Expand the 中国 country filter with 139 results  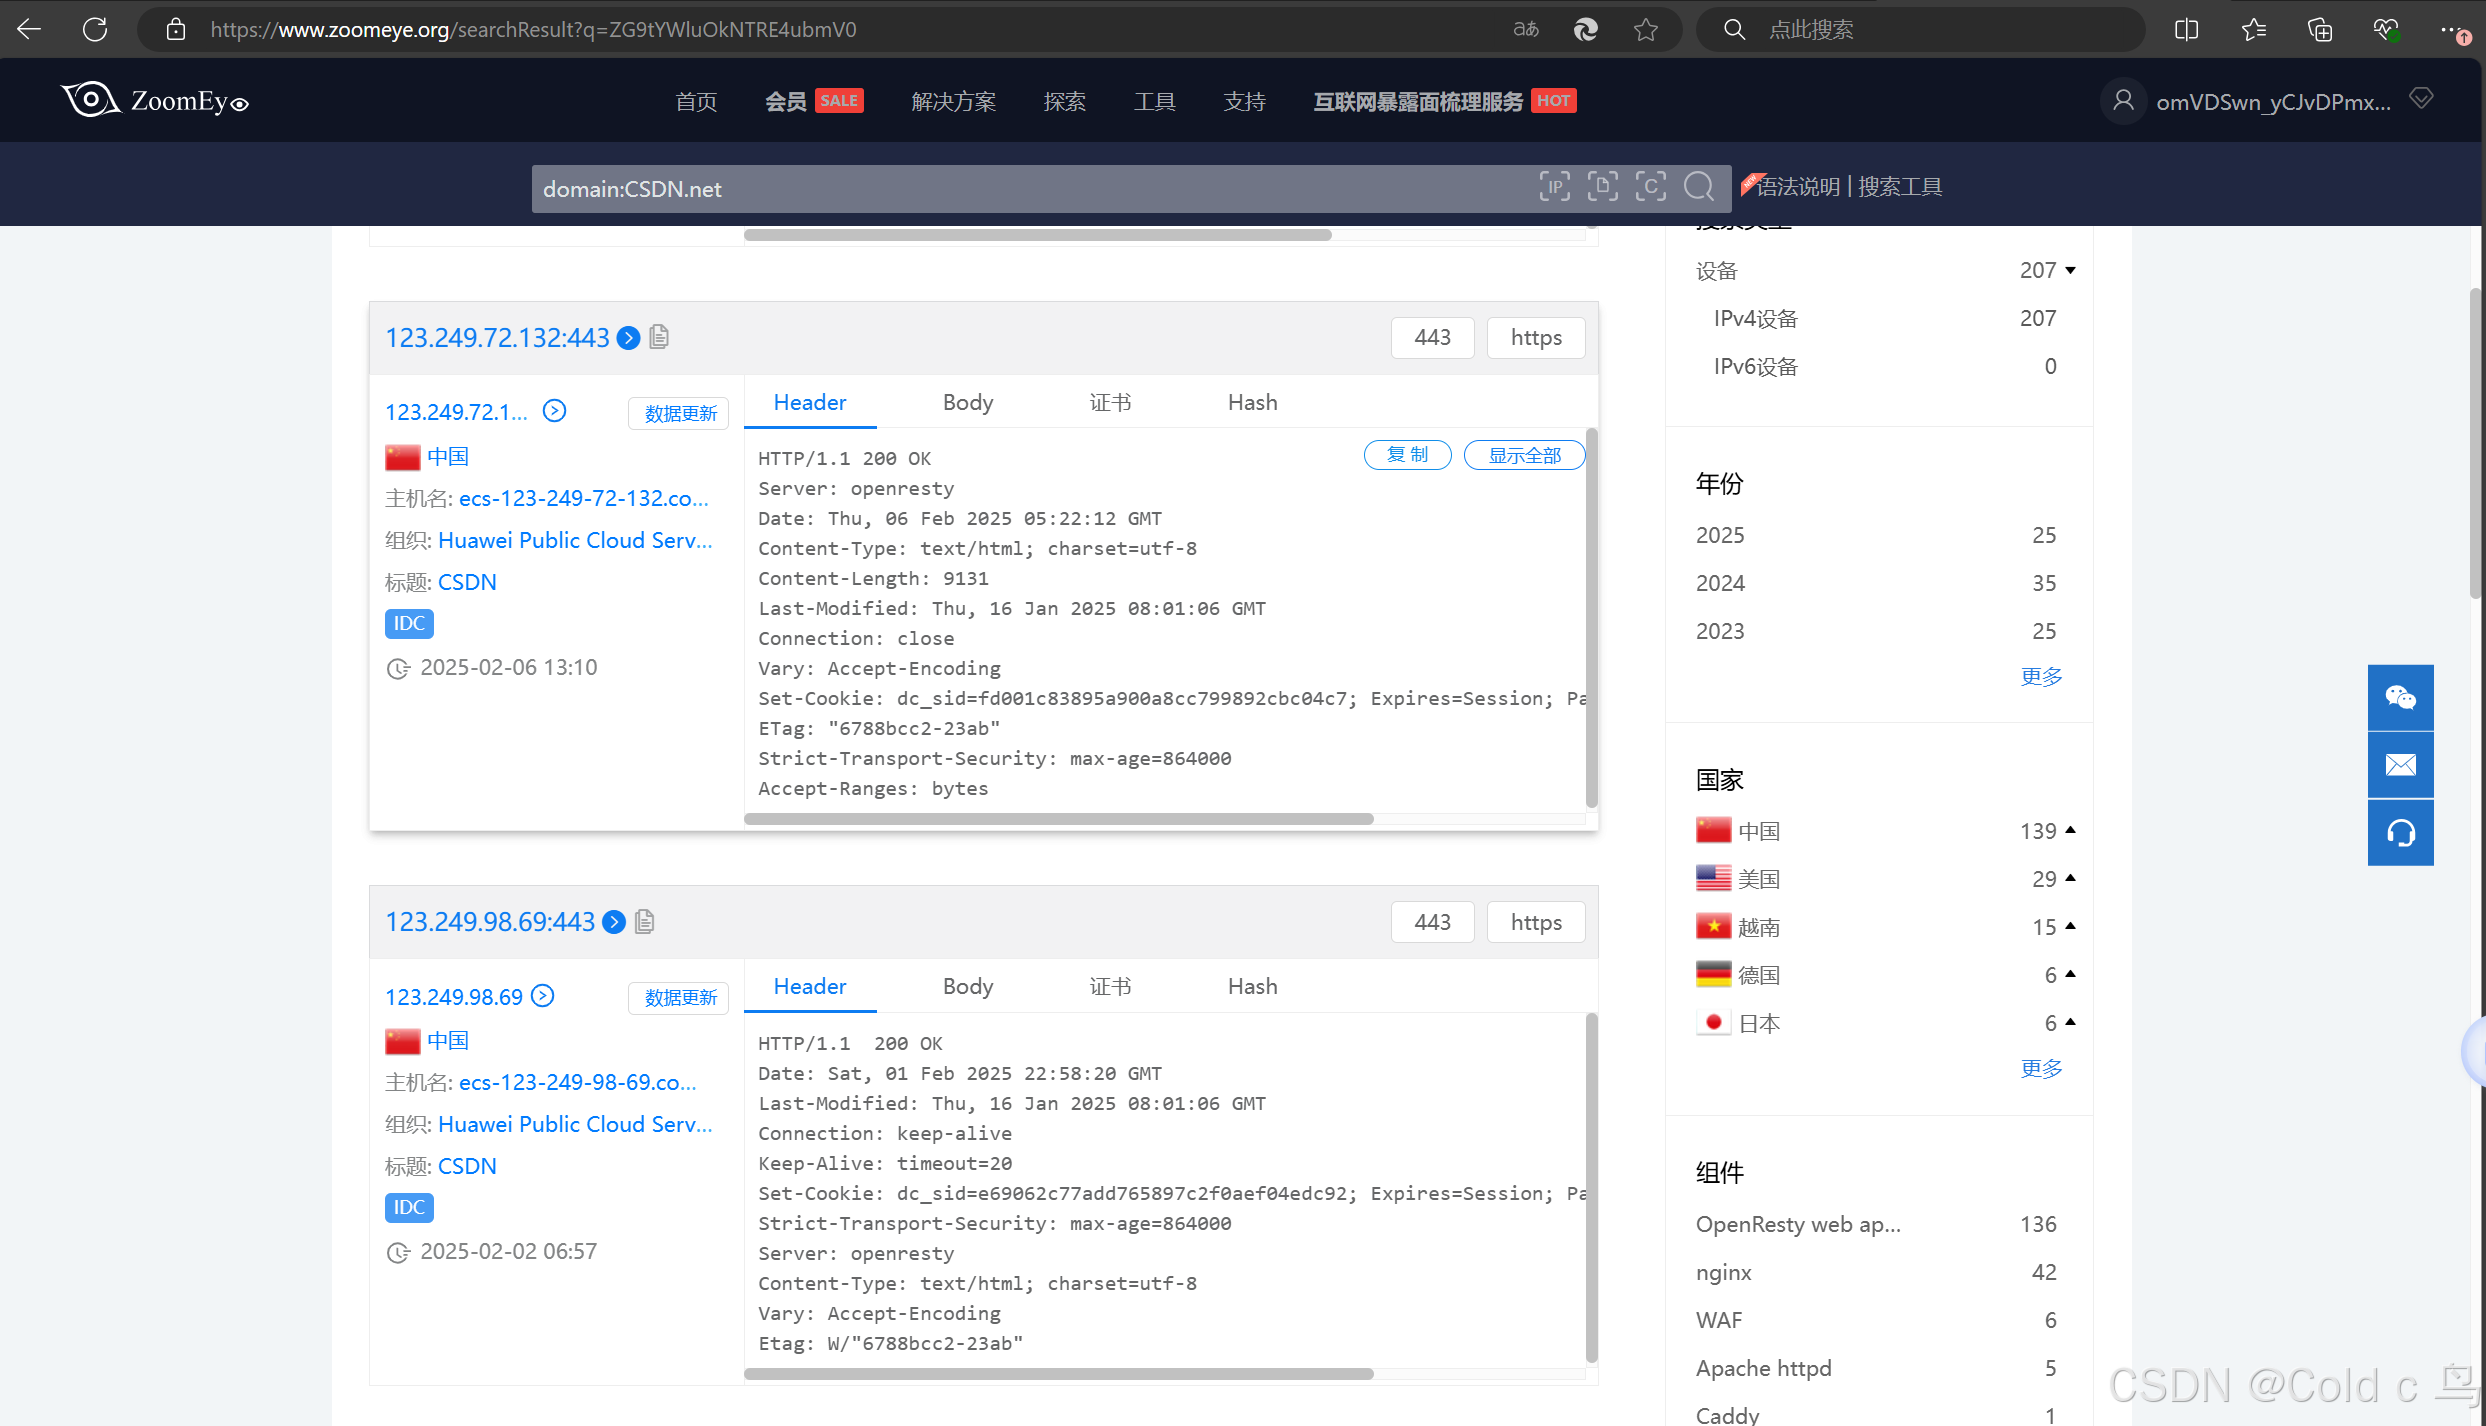coord(2071,830)
